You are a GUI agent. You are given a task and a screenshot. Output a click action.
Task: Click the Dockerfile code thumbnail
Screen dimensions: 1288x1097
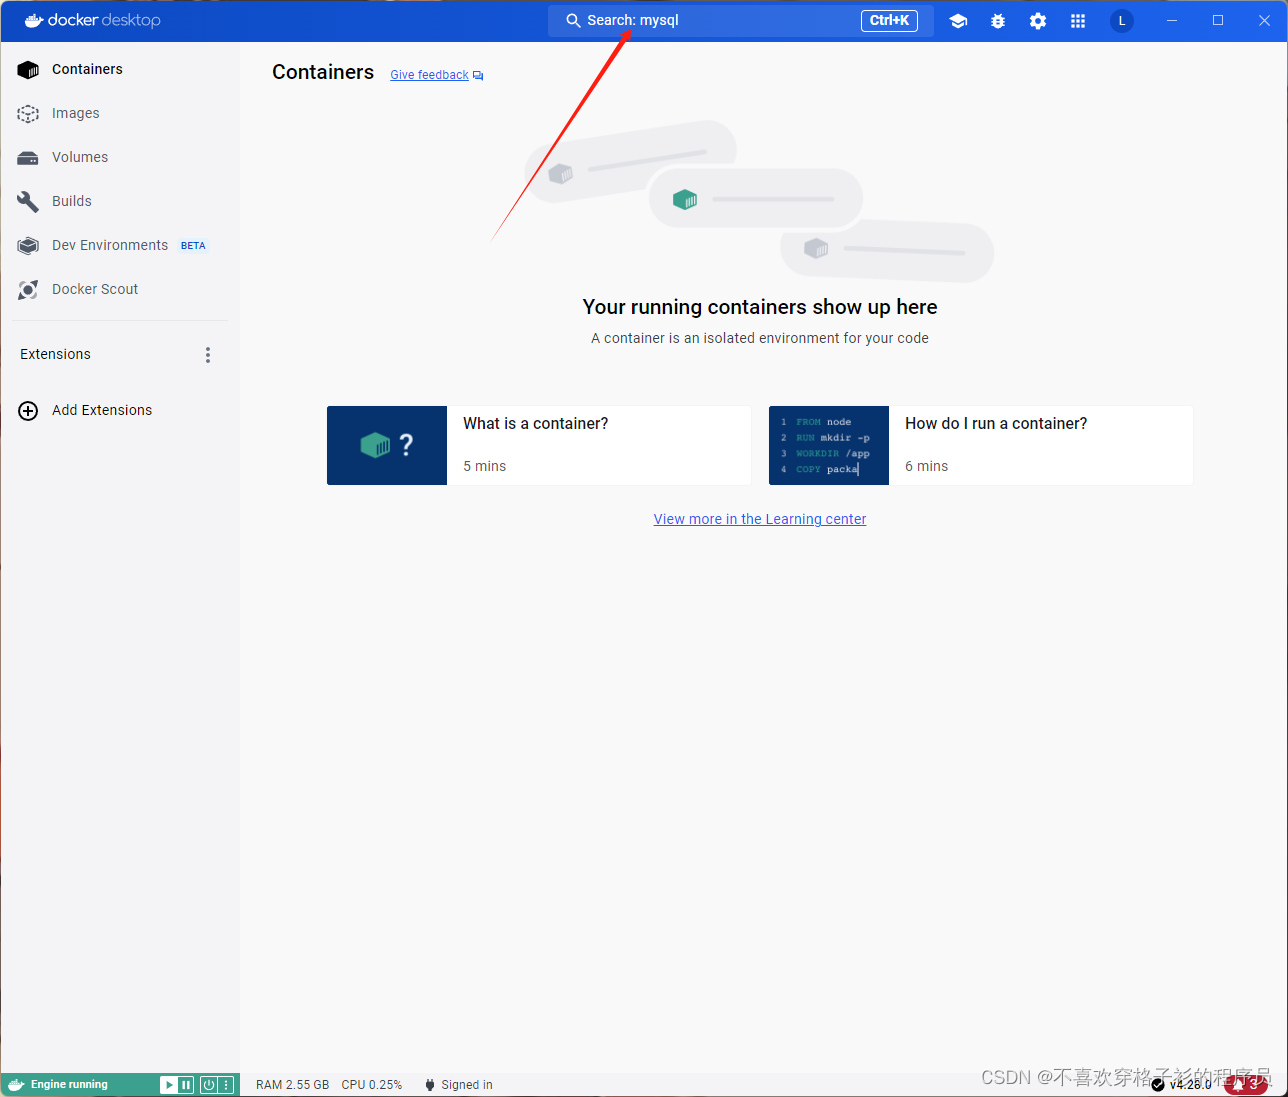coord(829,445)
